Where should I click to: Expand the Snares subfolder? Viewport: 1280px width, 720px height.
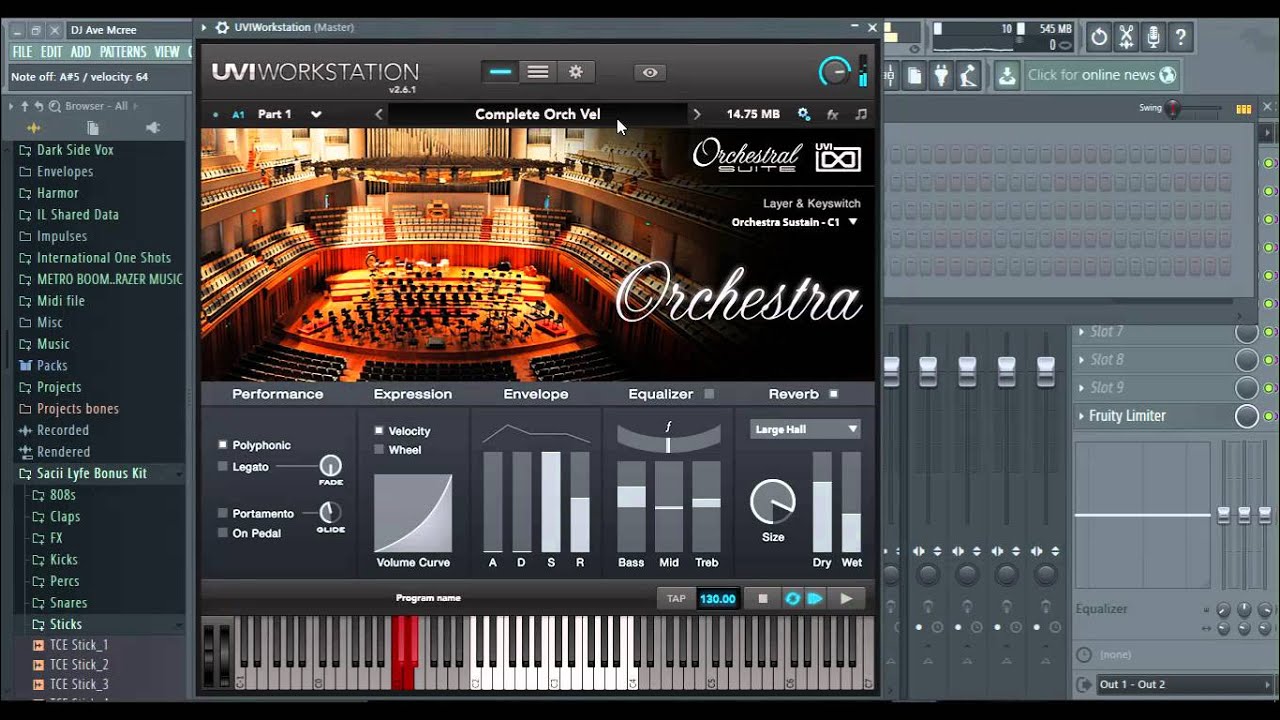click(x=68, y=603)
